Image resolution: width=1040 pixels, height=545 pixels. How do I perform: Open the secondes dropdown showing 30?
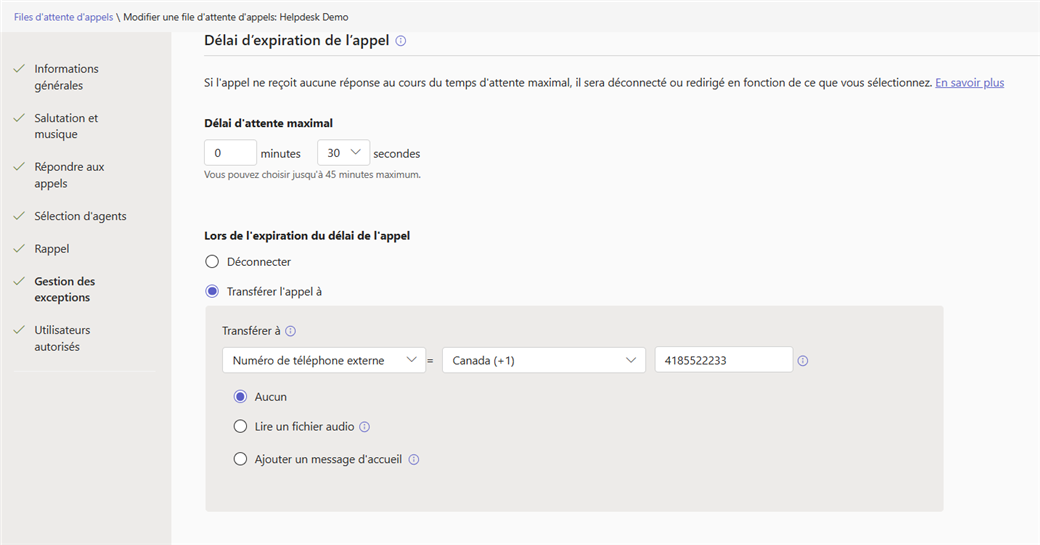pos(344,152)
